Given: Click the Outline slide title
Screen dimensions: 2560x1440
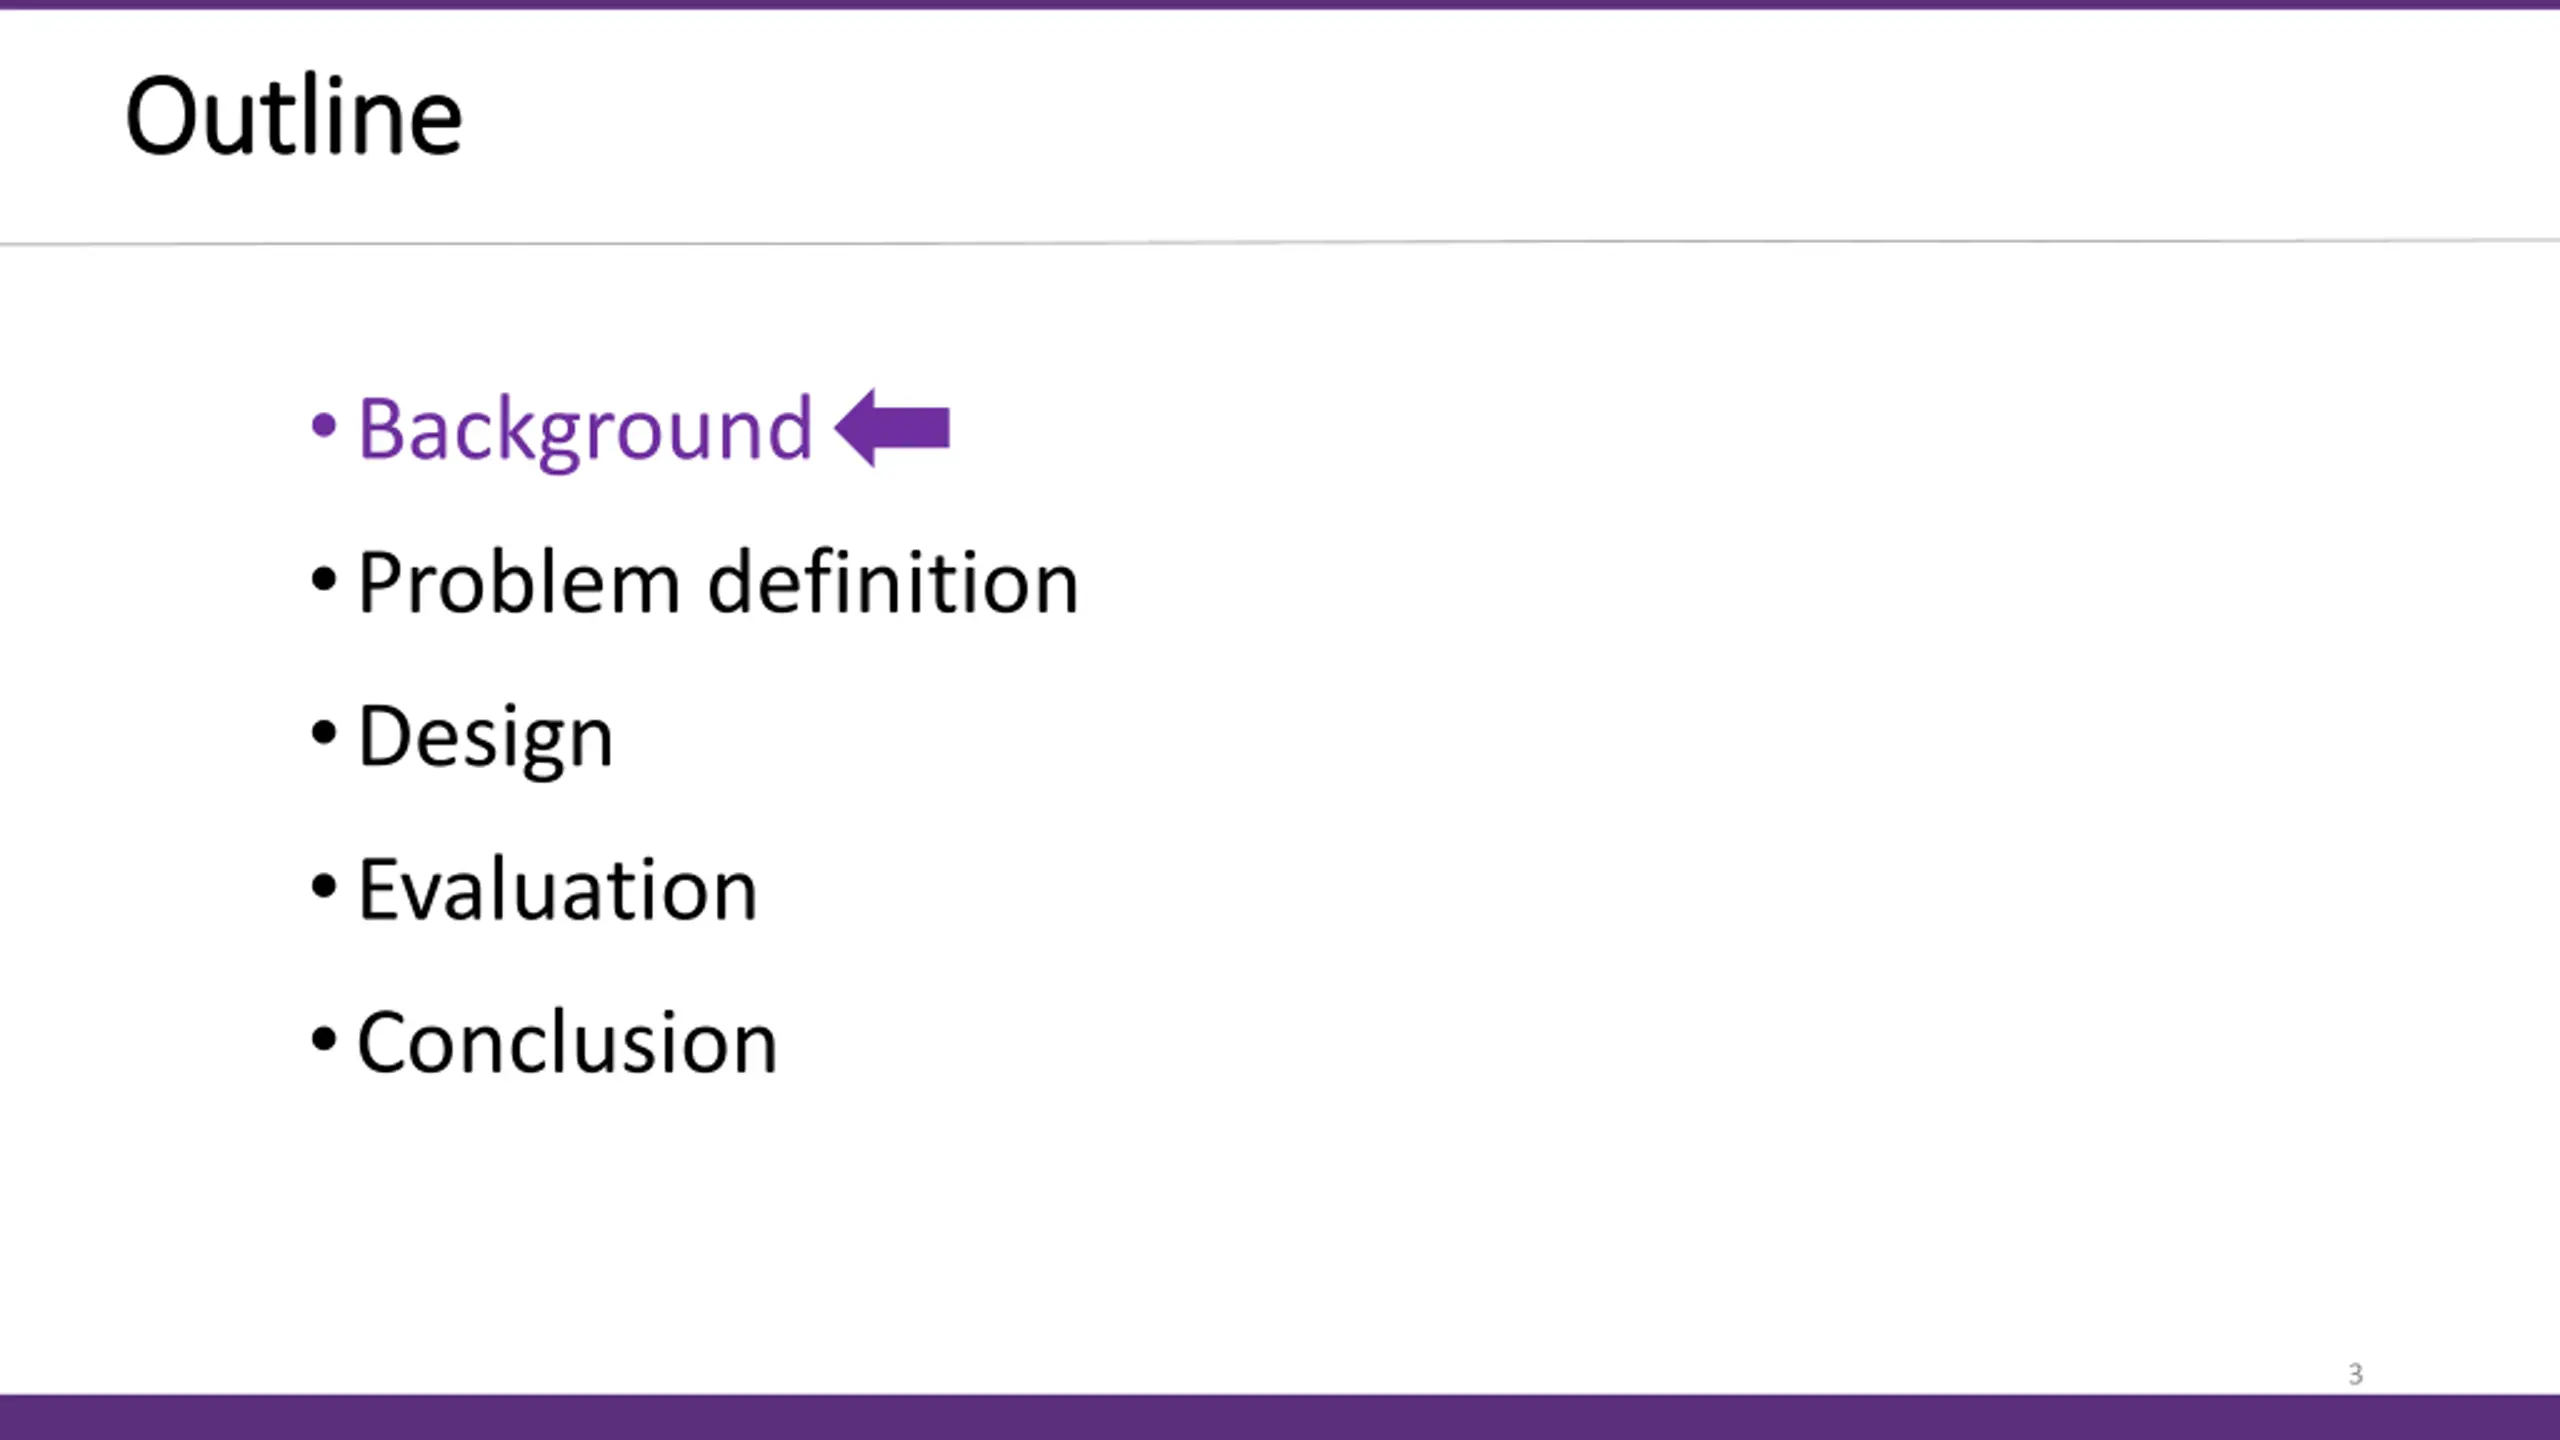Looking at the screenshot, I should (294, 117).
